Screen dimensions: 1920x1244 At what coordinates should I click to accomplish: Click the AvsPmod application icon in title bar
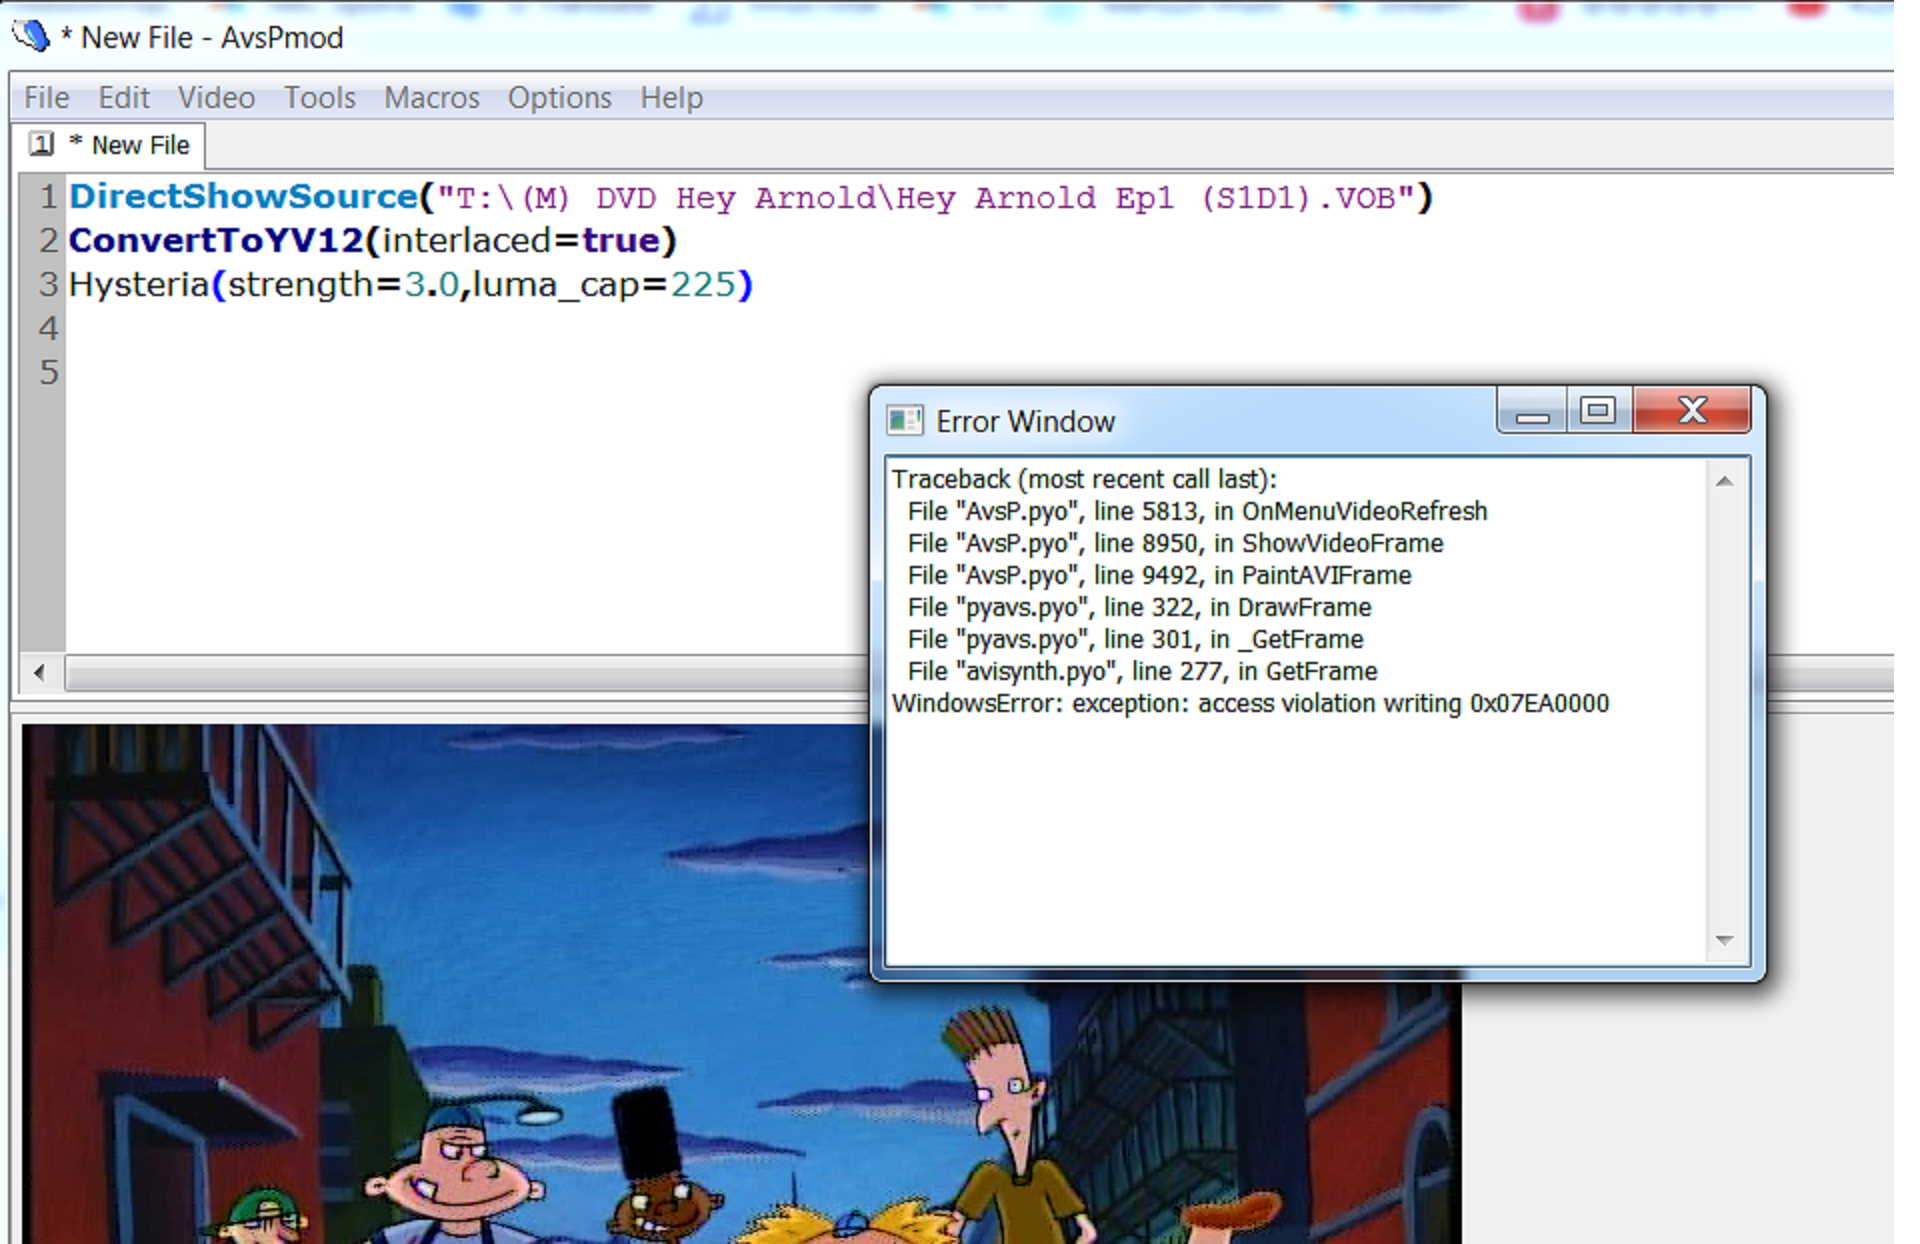(30, 35)
